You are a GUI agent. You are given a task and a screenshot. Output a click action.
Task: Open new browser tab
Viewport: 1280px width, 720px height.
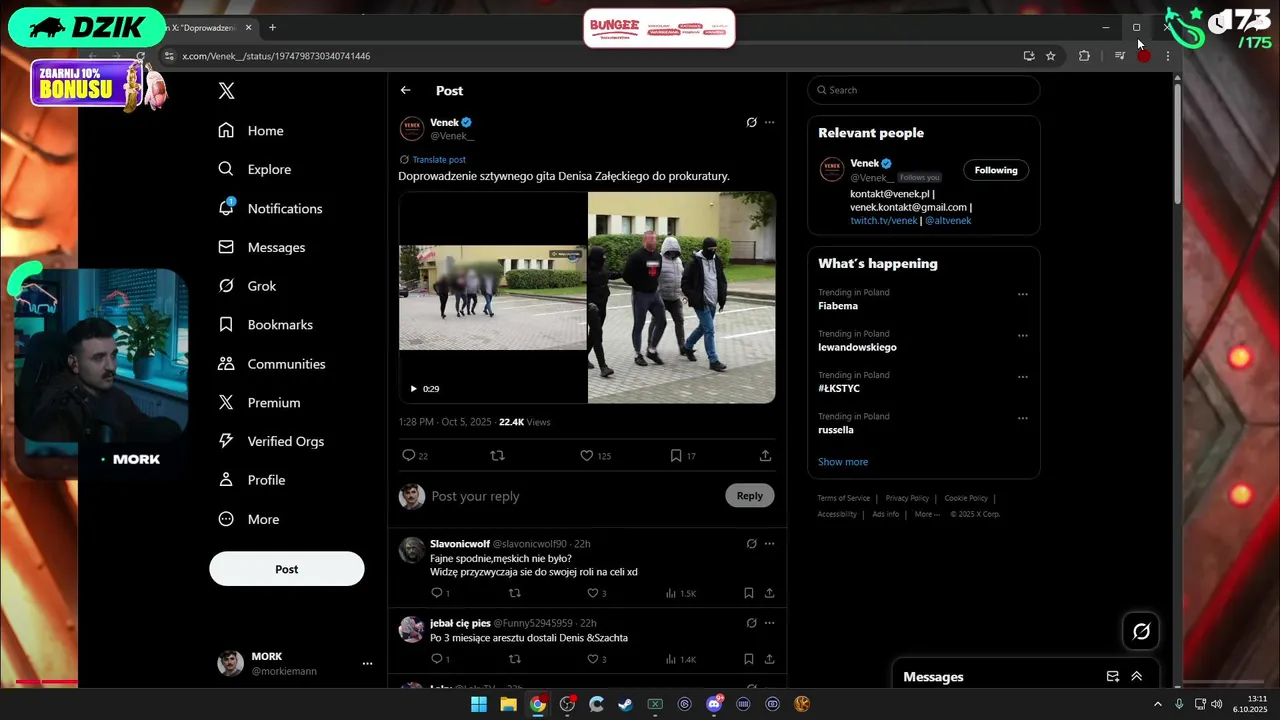[272, 28]
